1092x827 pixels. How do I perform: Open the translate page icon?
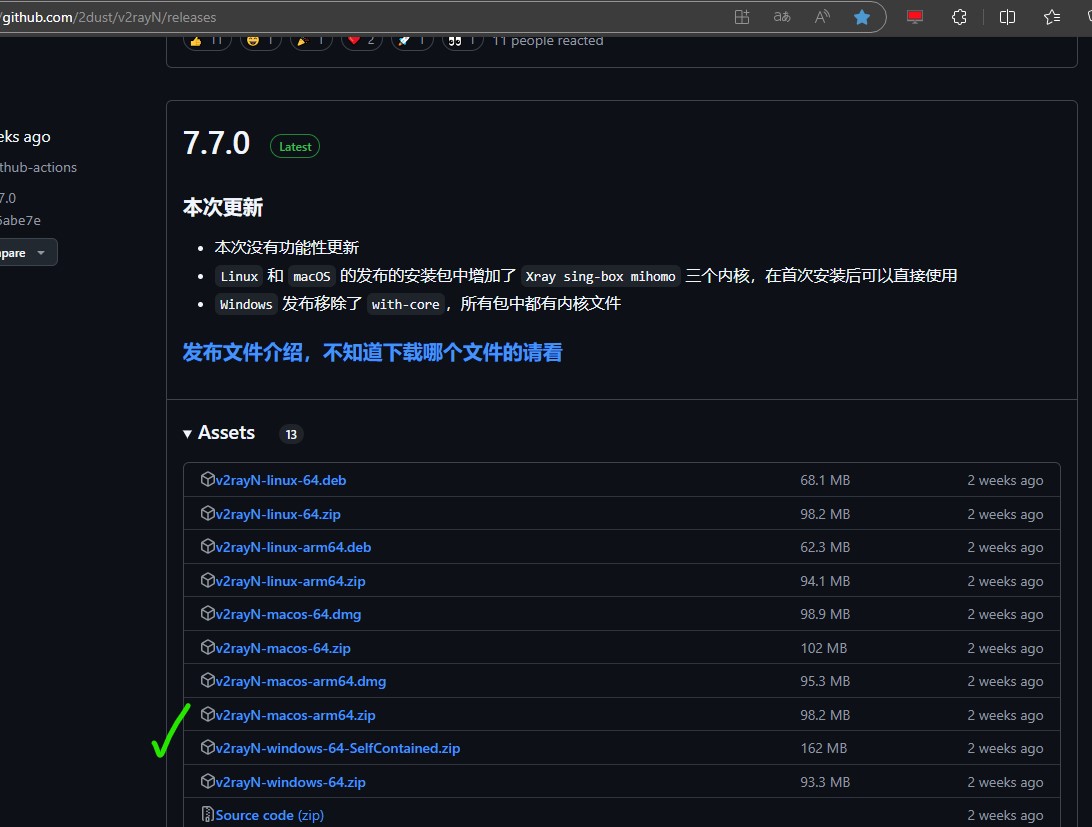click(782, 17)
